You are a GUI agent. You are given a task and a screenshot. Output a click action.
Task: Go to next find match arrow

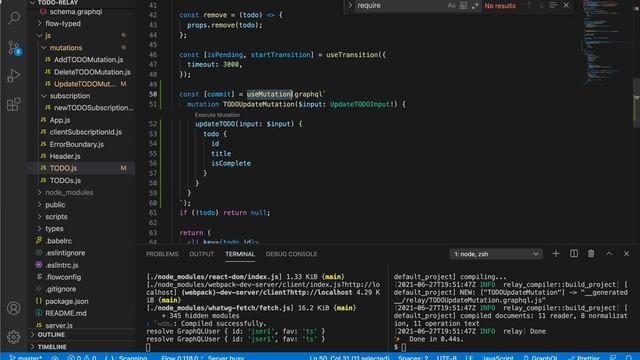pos(541,5)
